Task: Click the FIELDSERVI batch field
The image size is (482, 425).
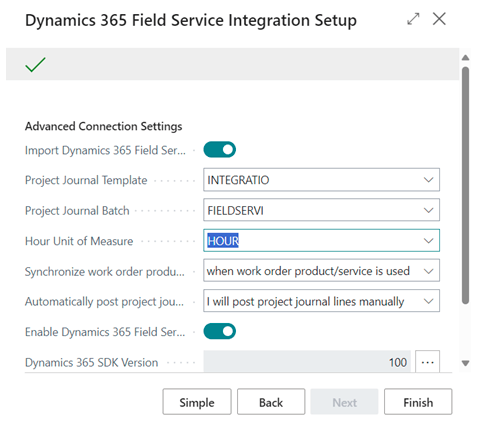Action: (321, 210)
